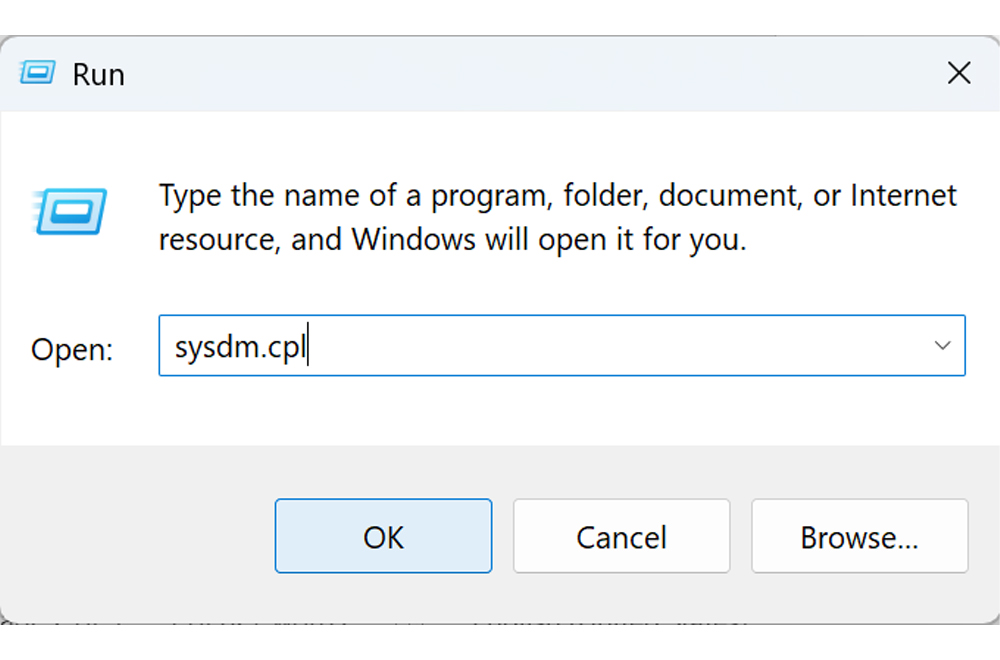Click the "Open:" label
This screenshot has height=660, width=1000.
point(72,349)
